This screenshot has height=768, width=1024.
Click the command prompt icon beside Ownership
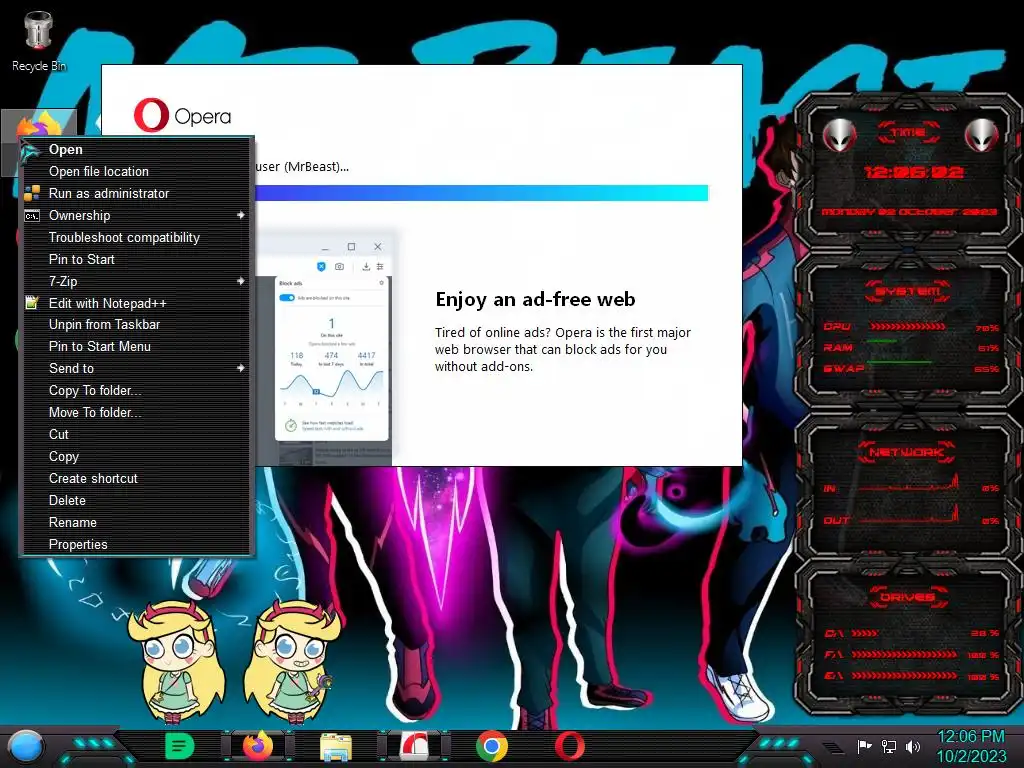(31, 216)
